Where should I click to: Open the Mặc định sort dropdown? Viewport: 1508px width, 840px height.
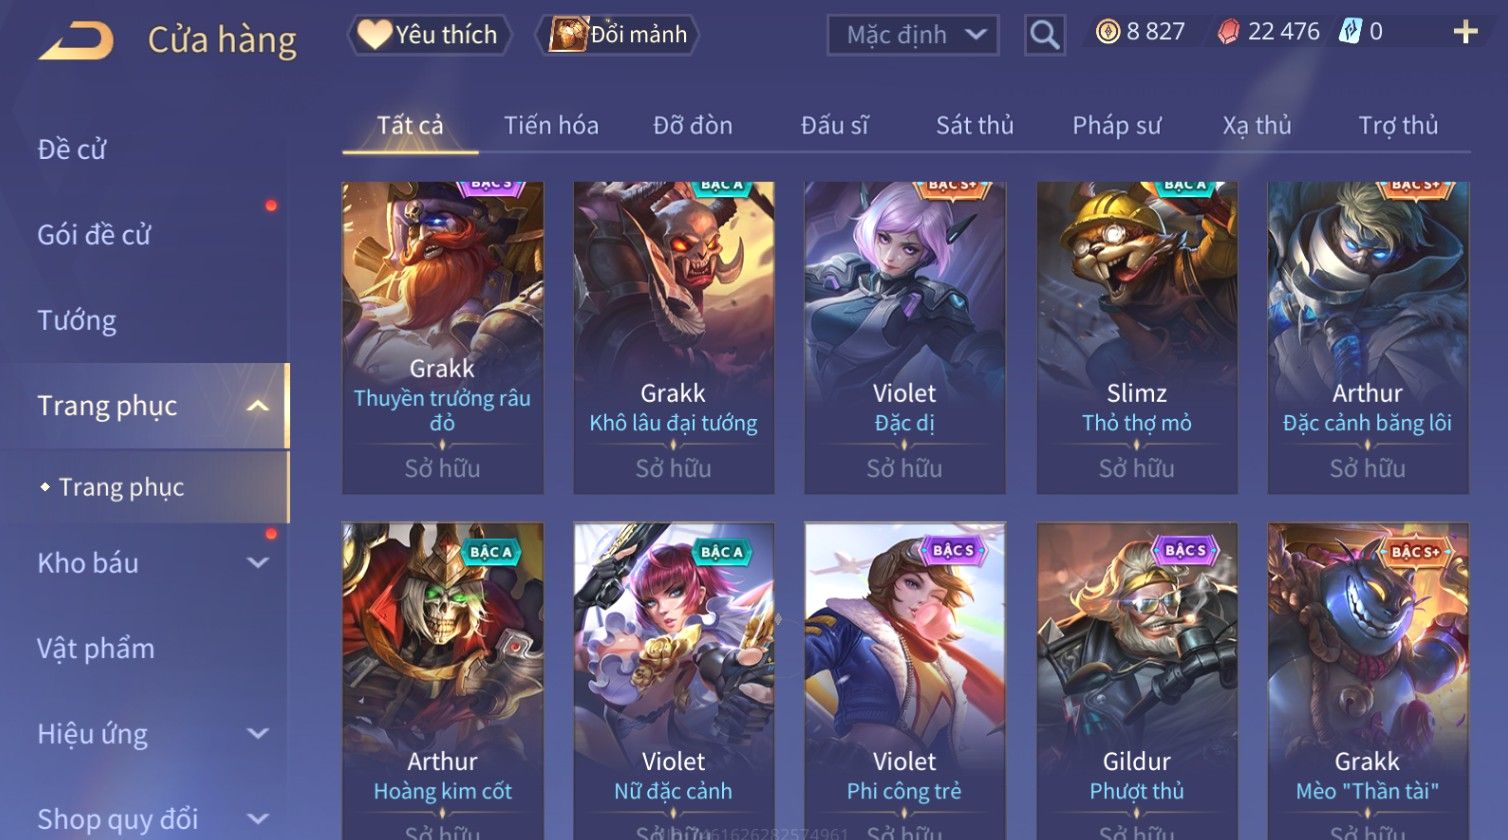click(x=912, y=36)
